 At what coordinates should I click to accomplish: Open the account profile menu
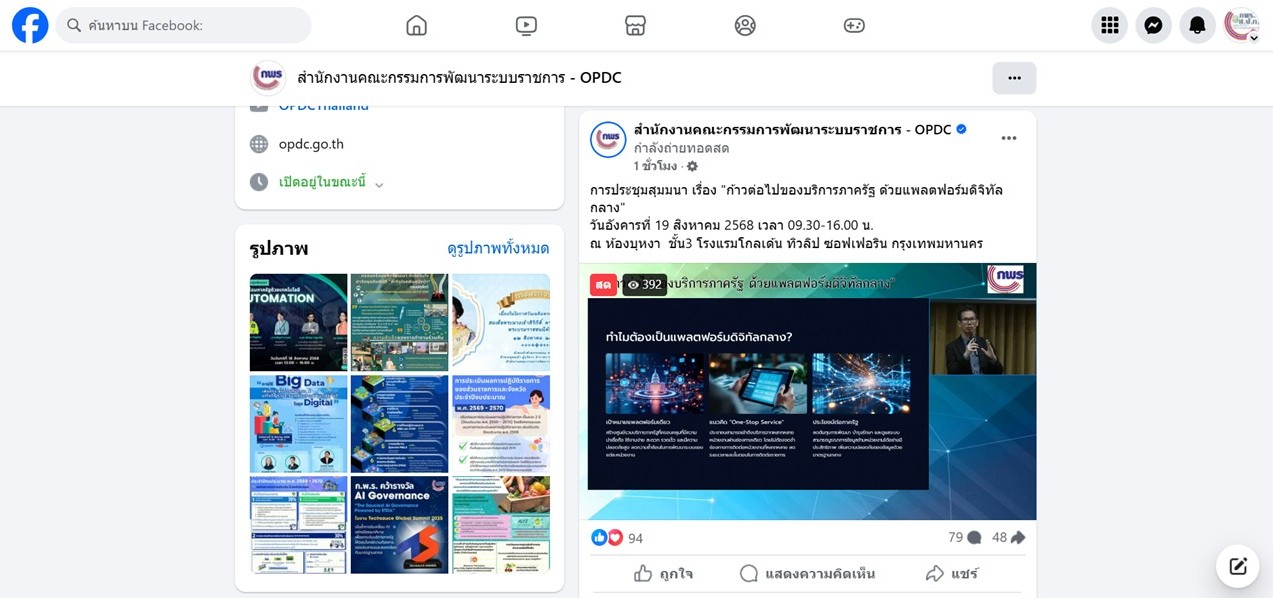(x=1242, y=25)
